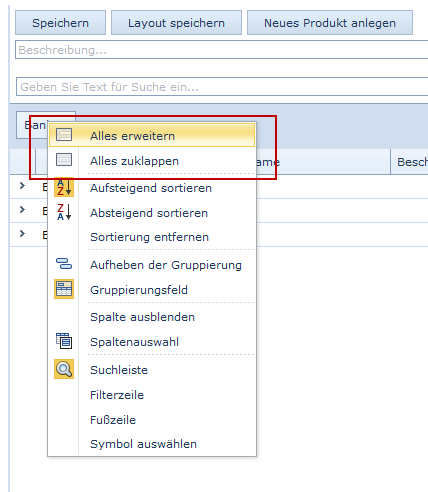Click the Spaltenauswahl column chooser icon
The width and height of the screenshot is (428, 492).
(x=64, y=341)
